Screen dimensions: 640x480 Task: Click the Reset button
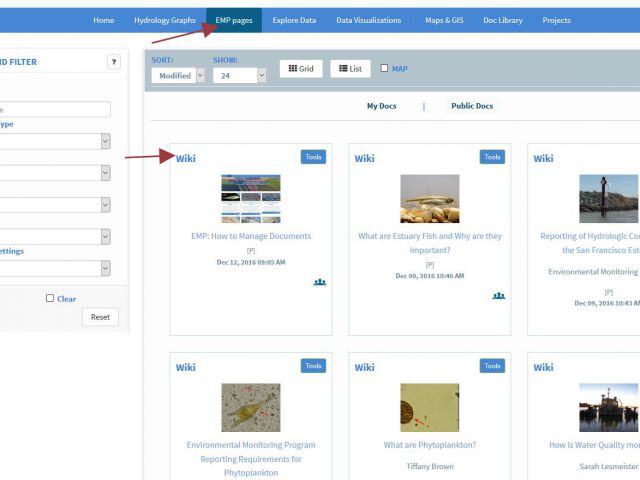click(x=100, y=317)
